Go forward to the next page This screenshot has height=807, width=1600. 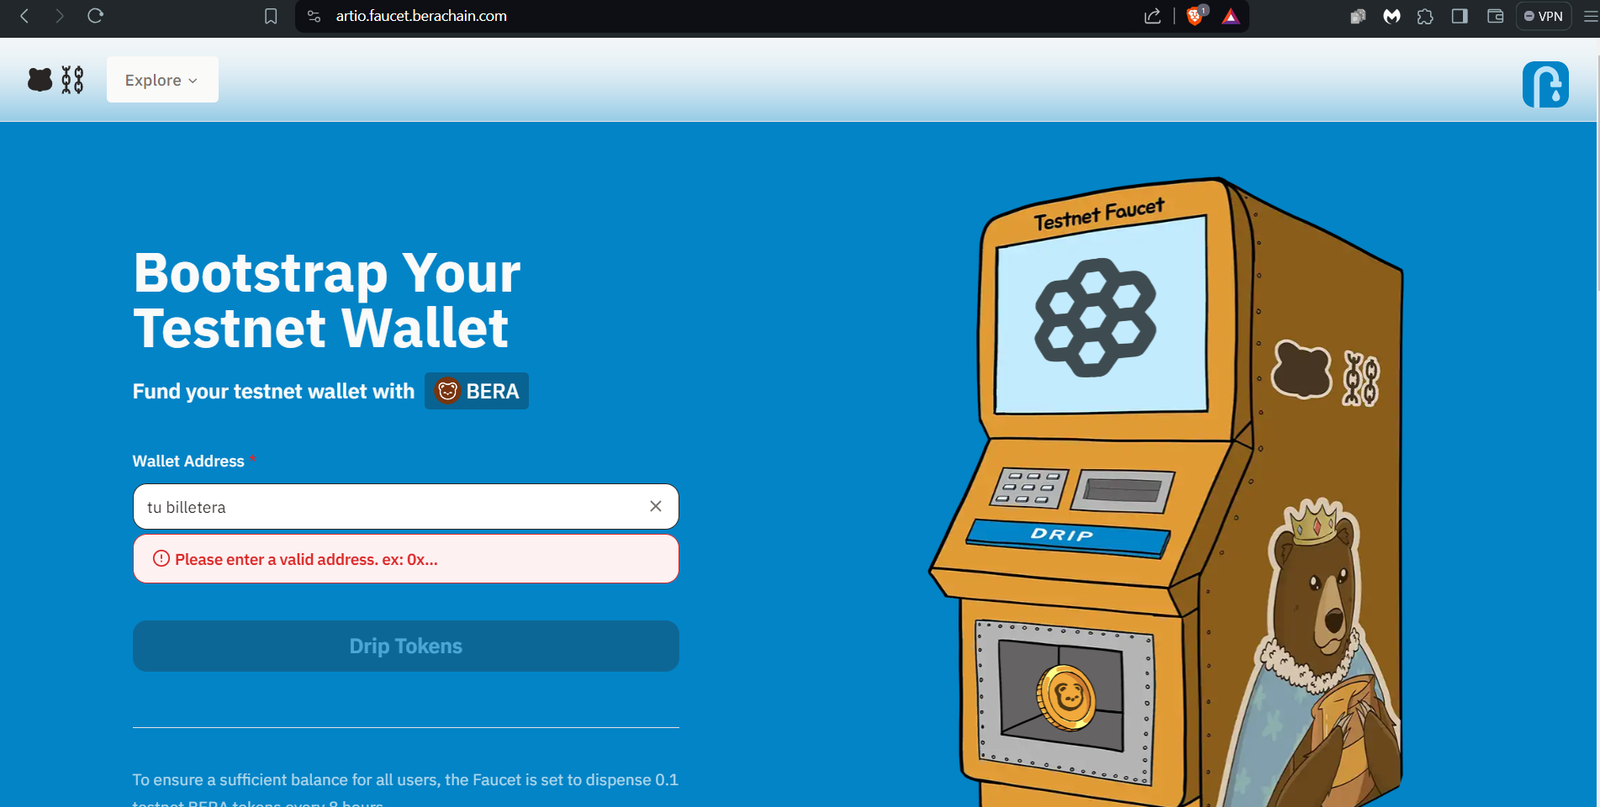(59, 16)
